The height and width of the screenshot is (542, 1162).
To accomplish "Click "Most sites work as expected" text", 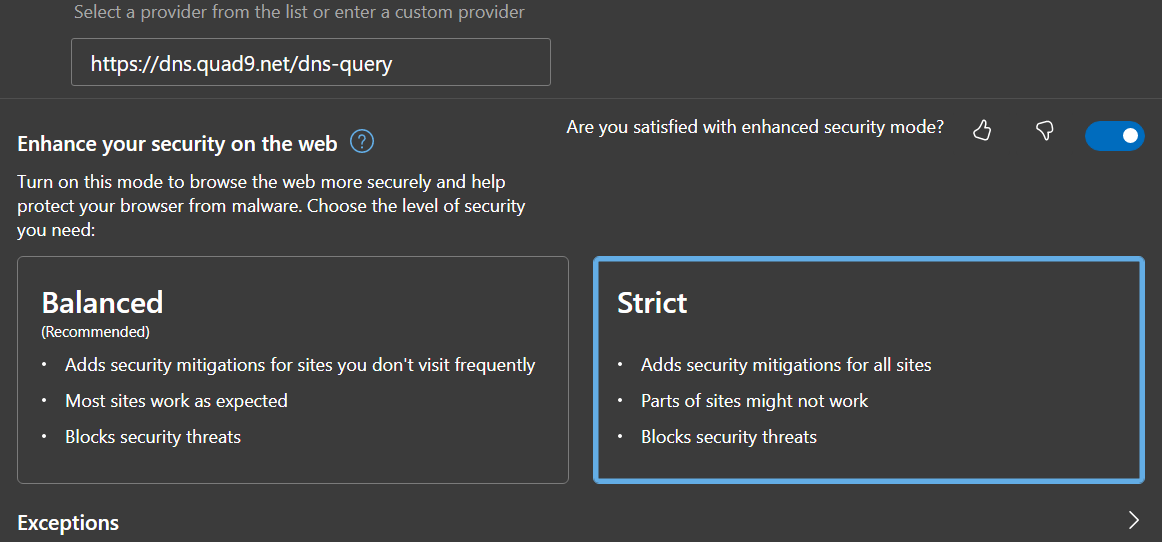I will tap(176, 401).
